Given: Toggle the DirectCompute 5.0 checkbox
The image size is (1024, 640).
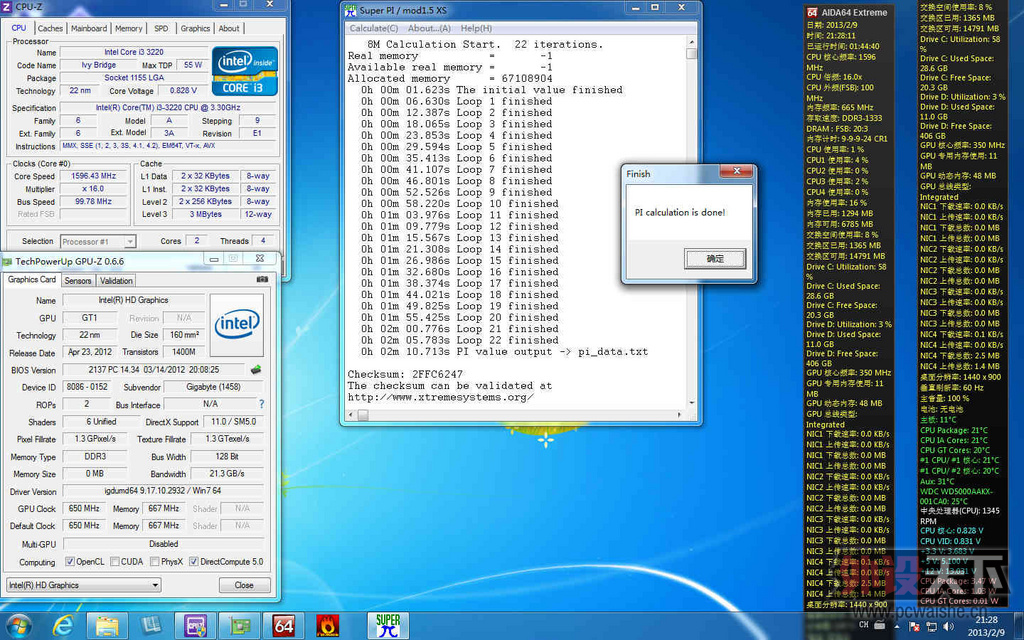Looking at the screenshot, I should pyautogui.click(x=194, y=562).
